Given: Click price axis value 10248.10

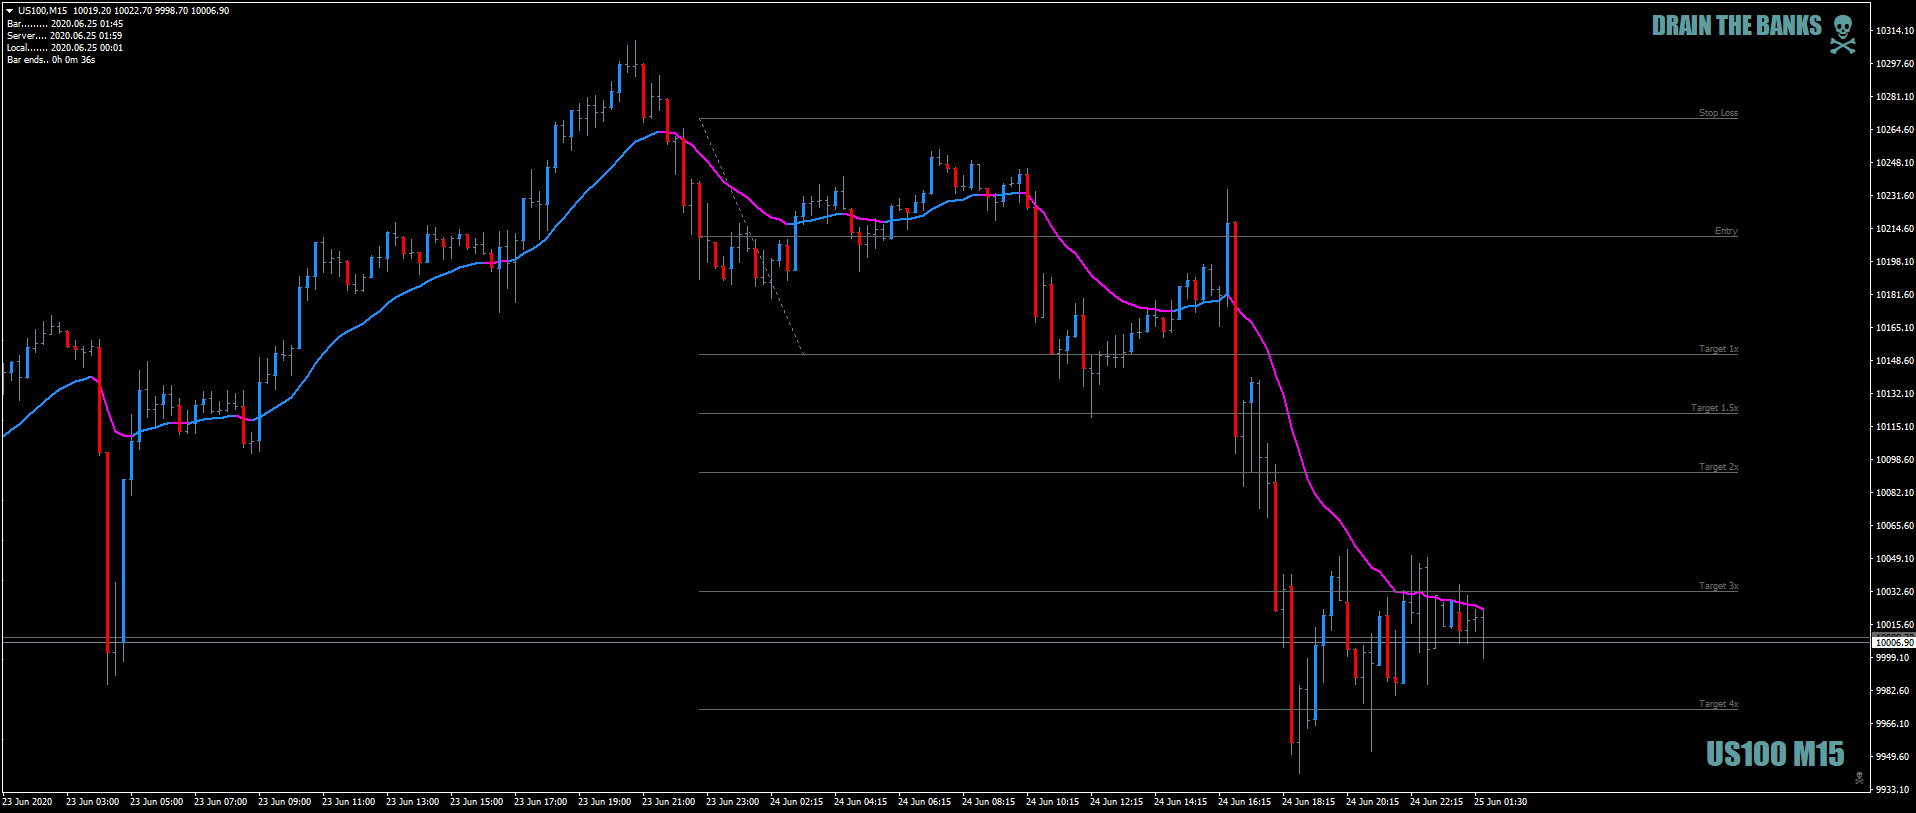Looking at the screenshot, I should coord(1894,163).
